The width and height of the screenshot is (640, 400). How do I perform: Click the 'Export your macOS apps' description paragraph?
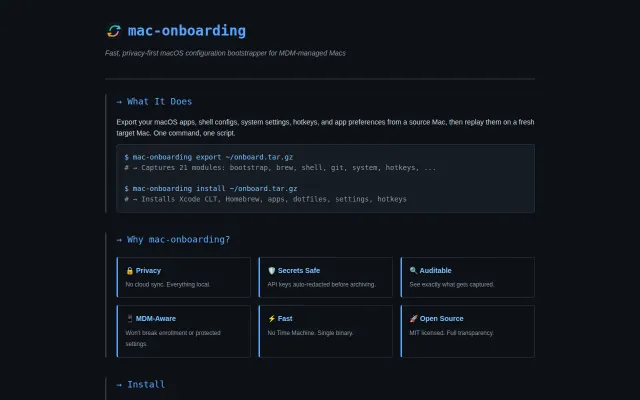[325, 128]
